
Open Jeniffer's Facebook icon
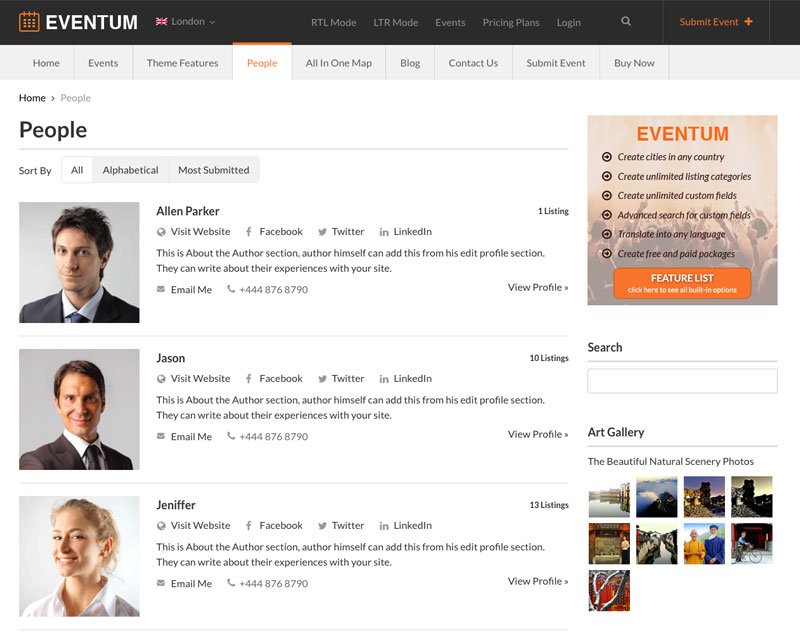coord(248,525)
